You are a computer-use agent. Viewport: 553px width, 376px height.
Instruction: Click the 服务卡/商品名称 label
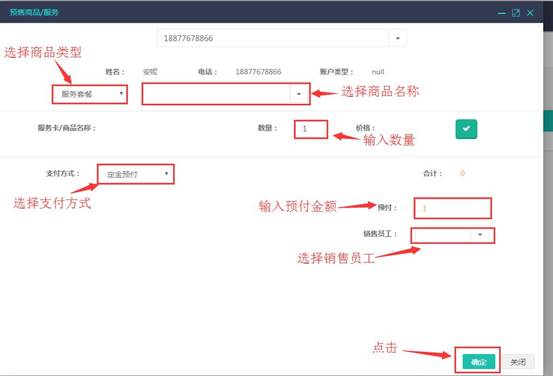(x=67, y=128)
